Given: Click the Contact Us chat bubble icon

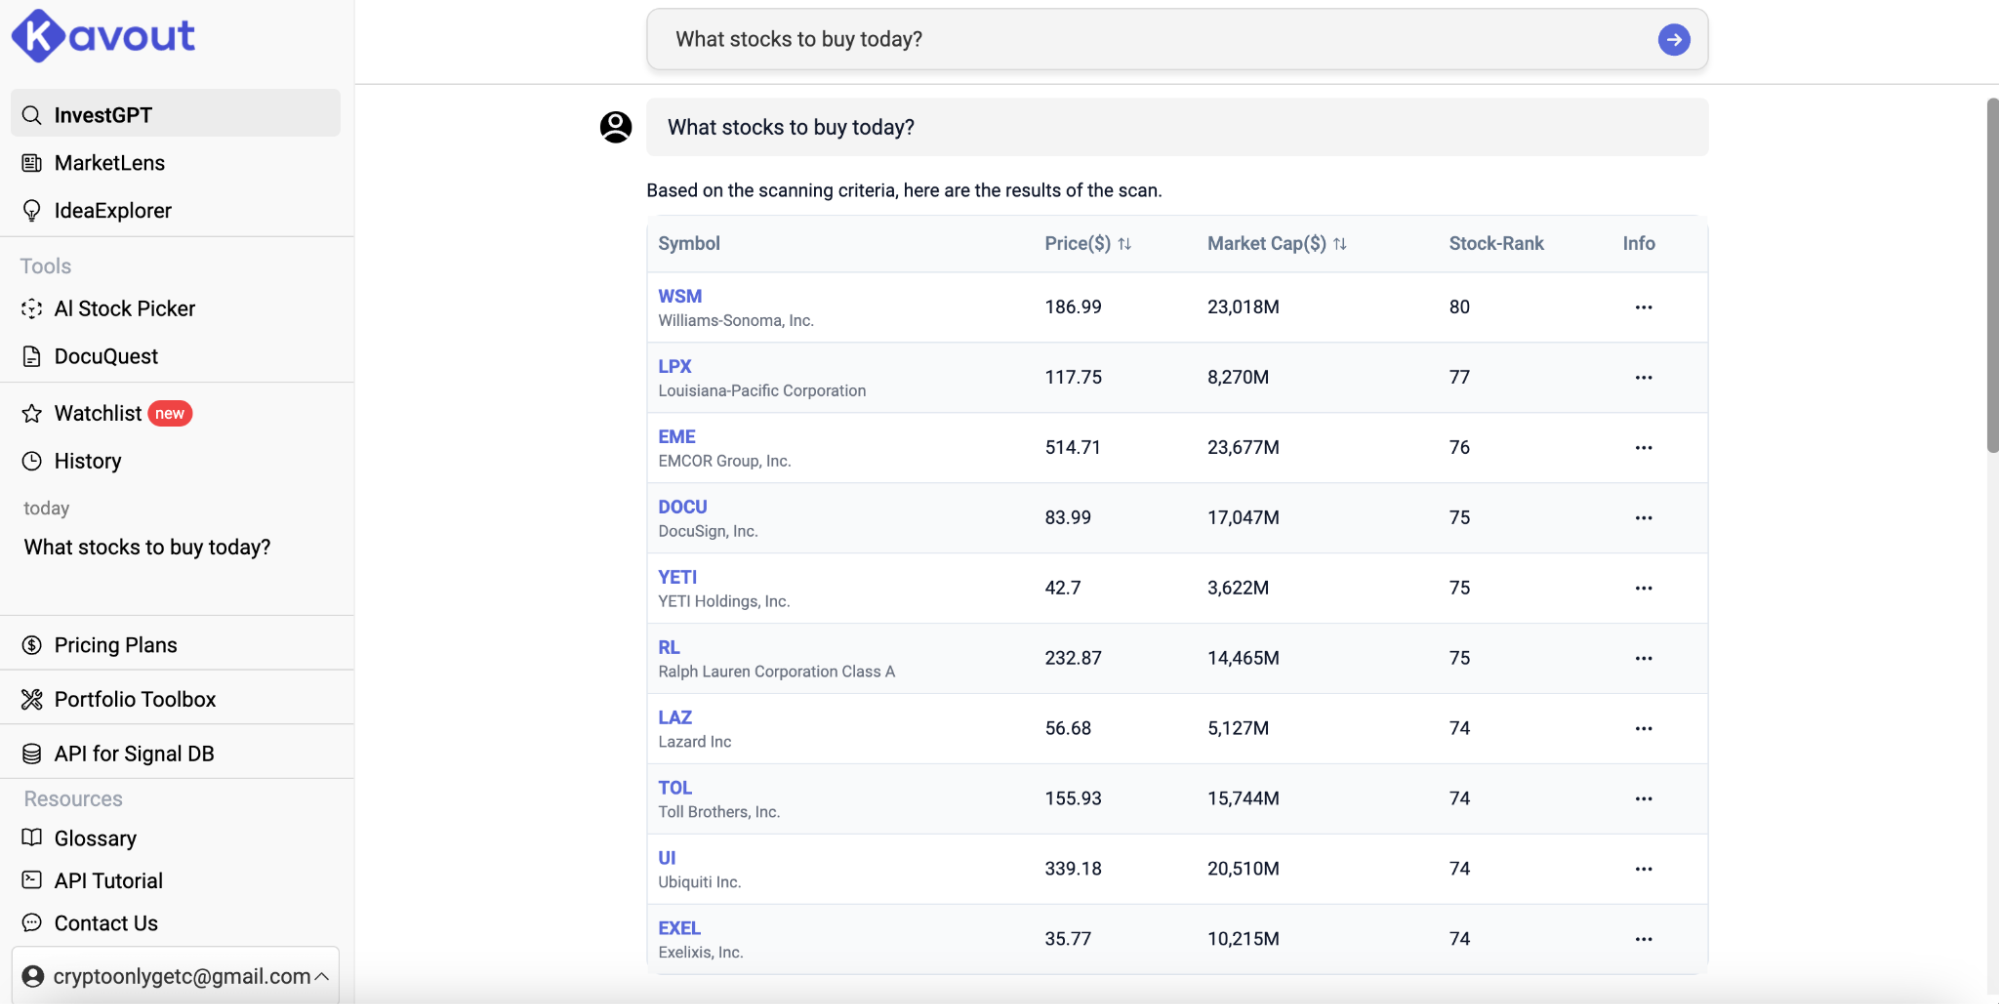Looking at the screenshot, I should click(32, 923).
